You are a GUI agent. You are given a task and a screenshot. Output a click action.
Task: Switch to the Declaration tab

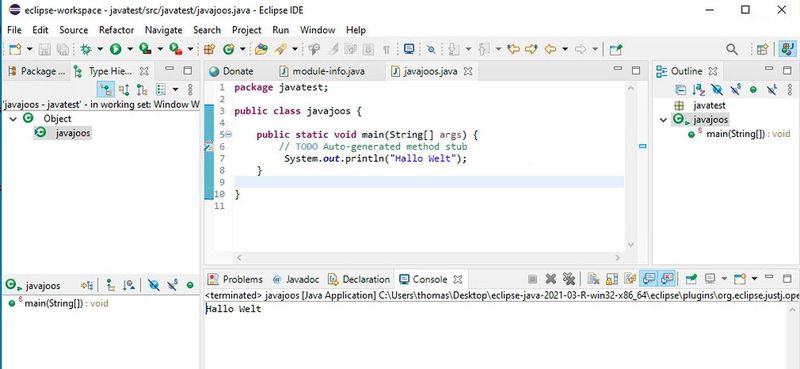(x=360, y=279)
